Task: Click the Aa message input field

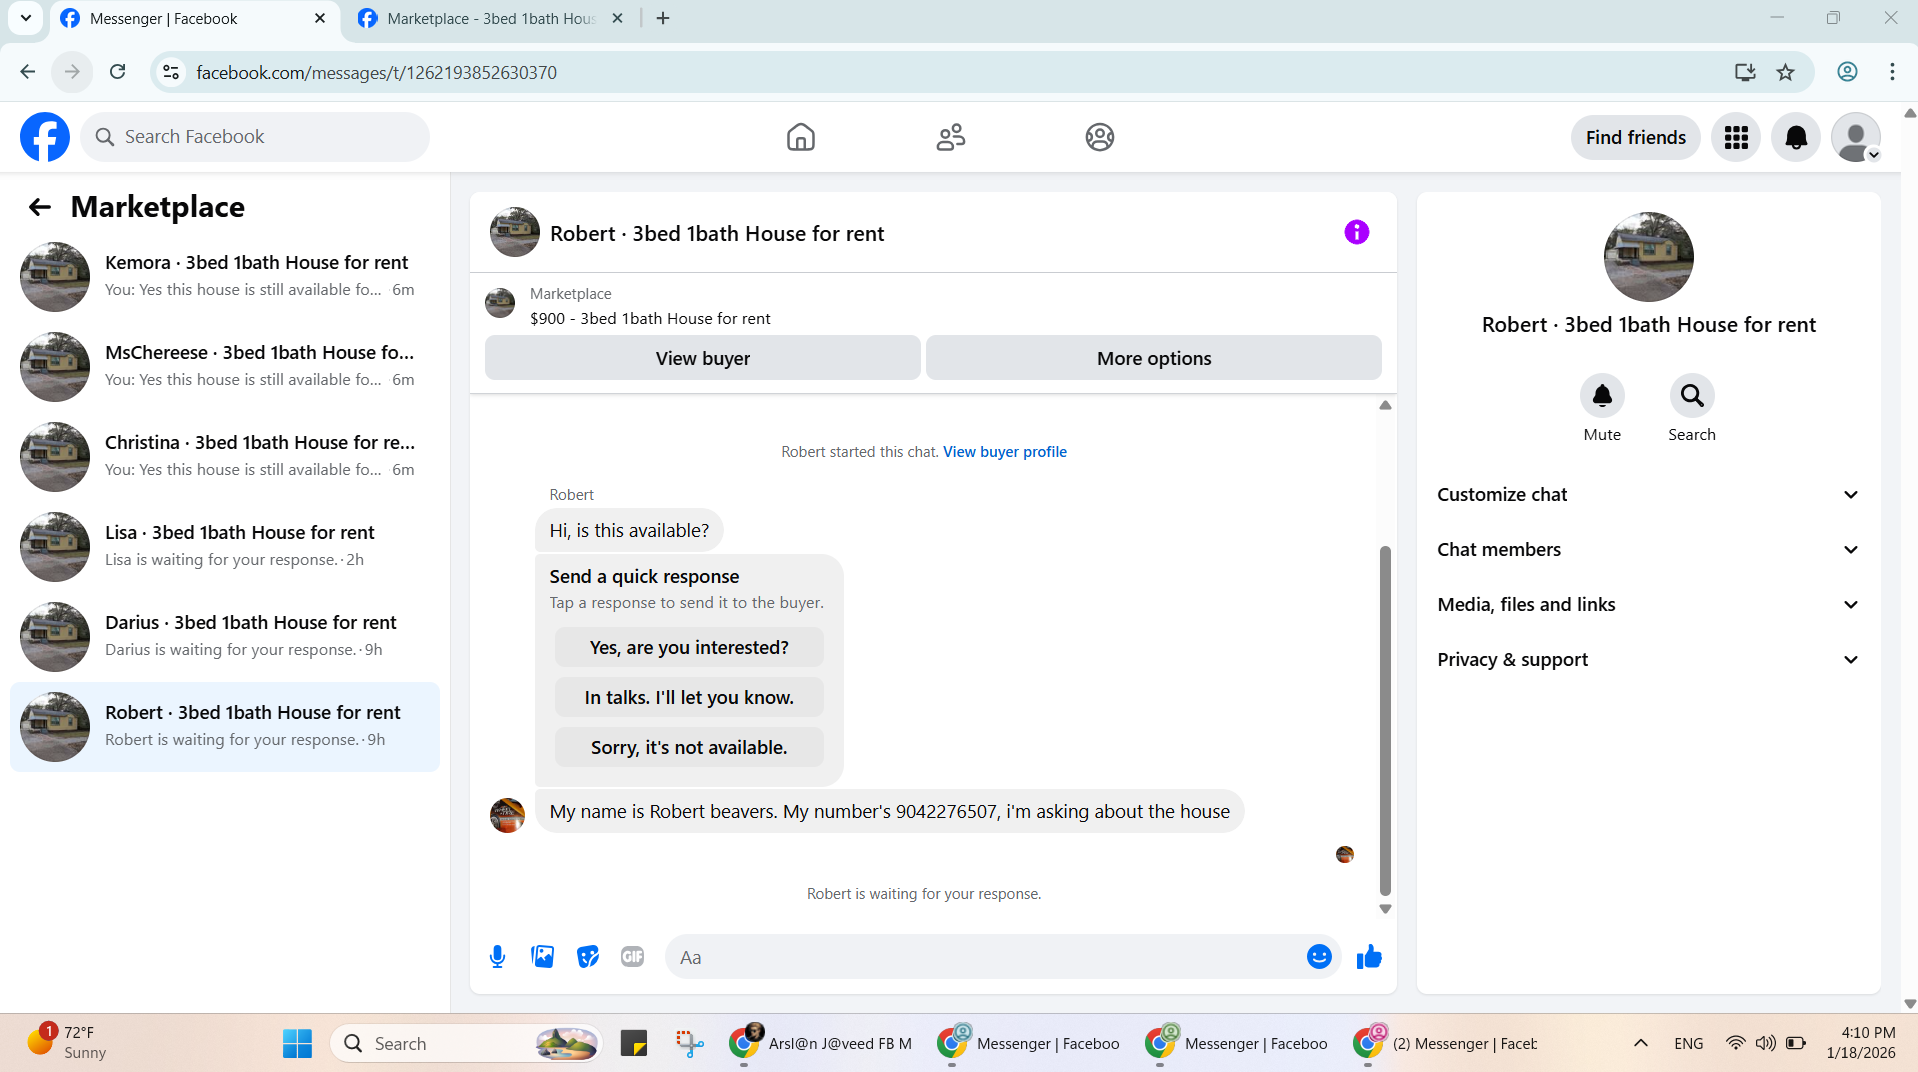Action: [985, 957]
